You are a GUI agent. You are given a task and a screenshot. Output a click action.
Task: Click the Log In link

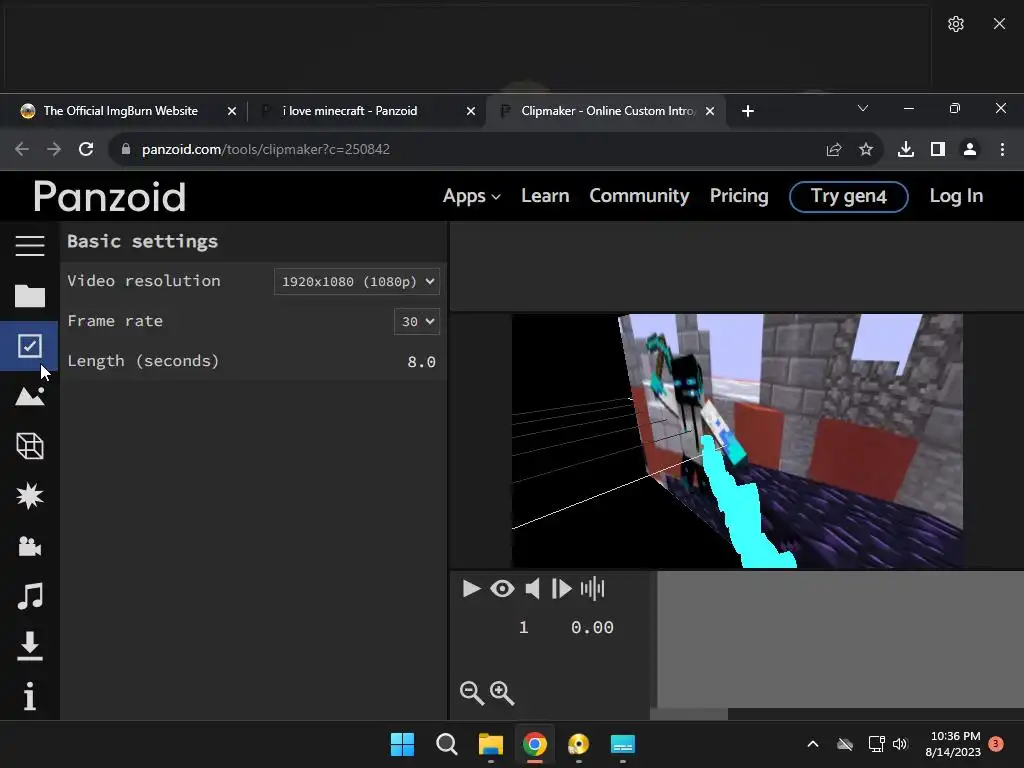[956, 196]
